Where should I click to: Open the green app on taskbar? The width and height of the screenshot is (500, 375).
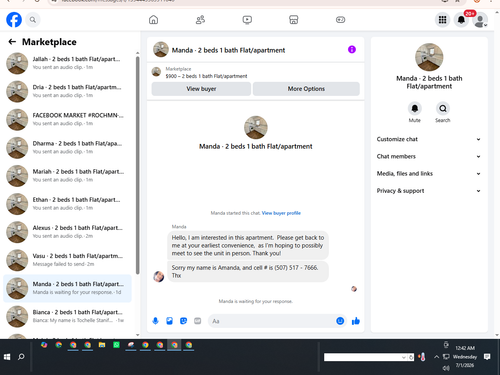pyautogui.click(x=116, y=345)
